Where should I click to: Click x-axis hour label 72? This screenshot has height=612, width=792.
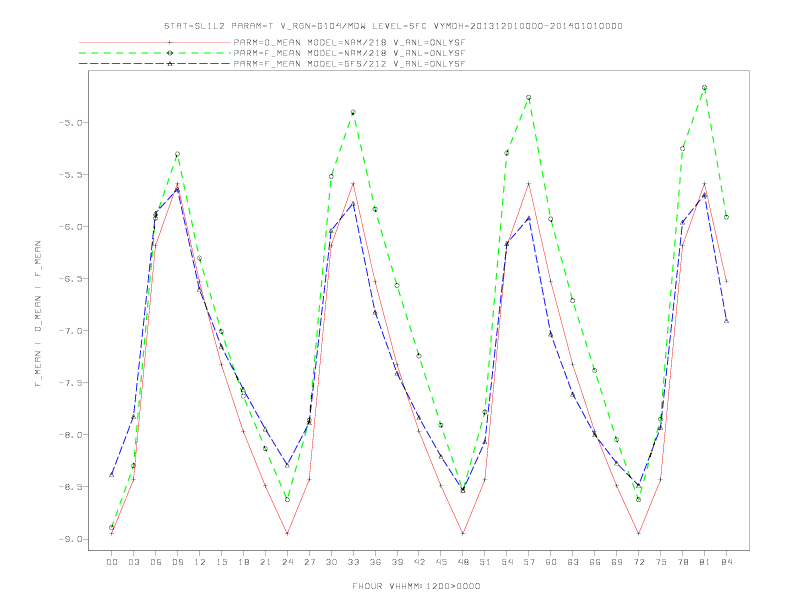(x=638, y=562)
